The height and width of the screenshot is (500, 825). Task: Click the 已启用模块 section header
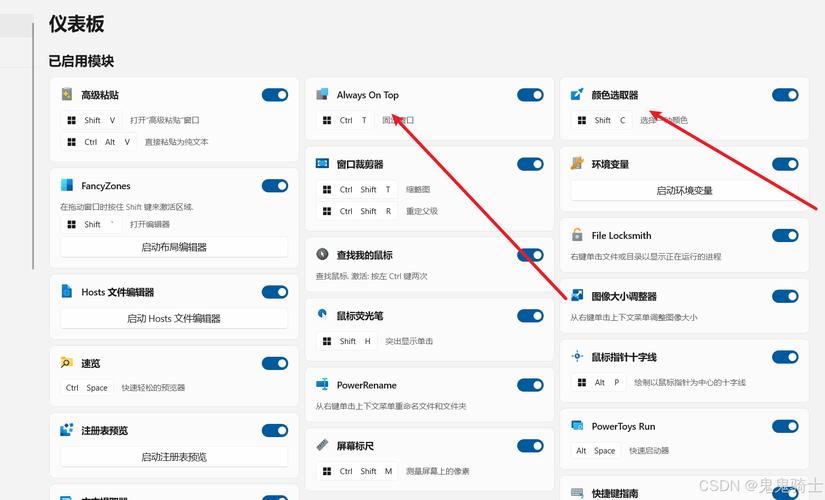81,61
